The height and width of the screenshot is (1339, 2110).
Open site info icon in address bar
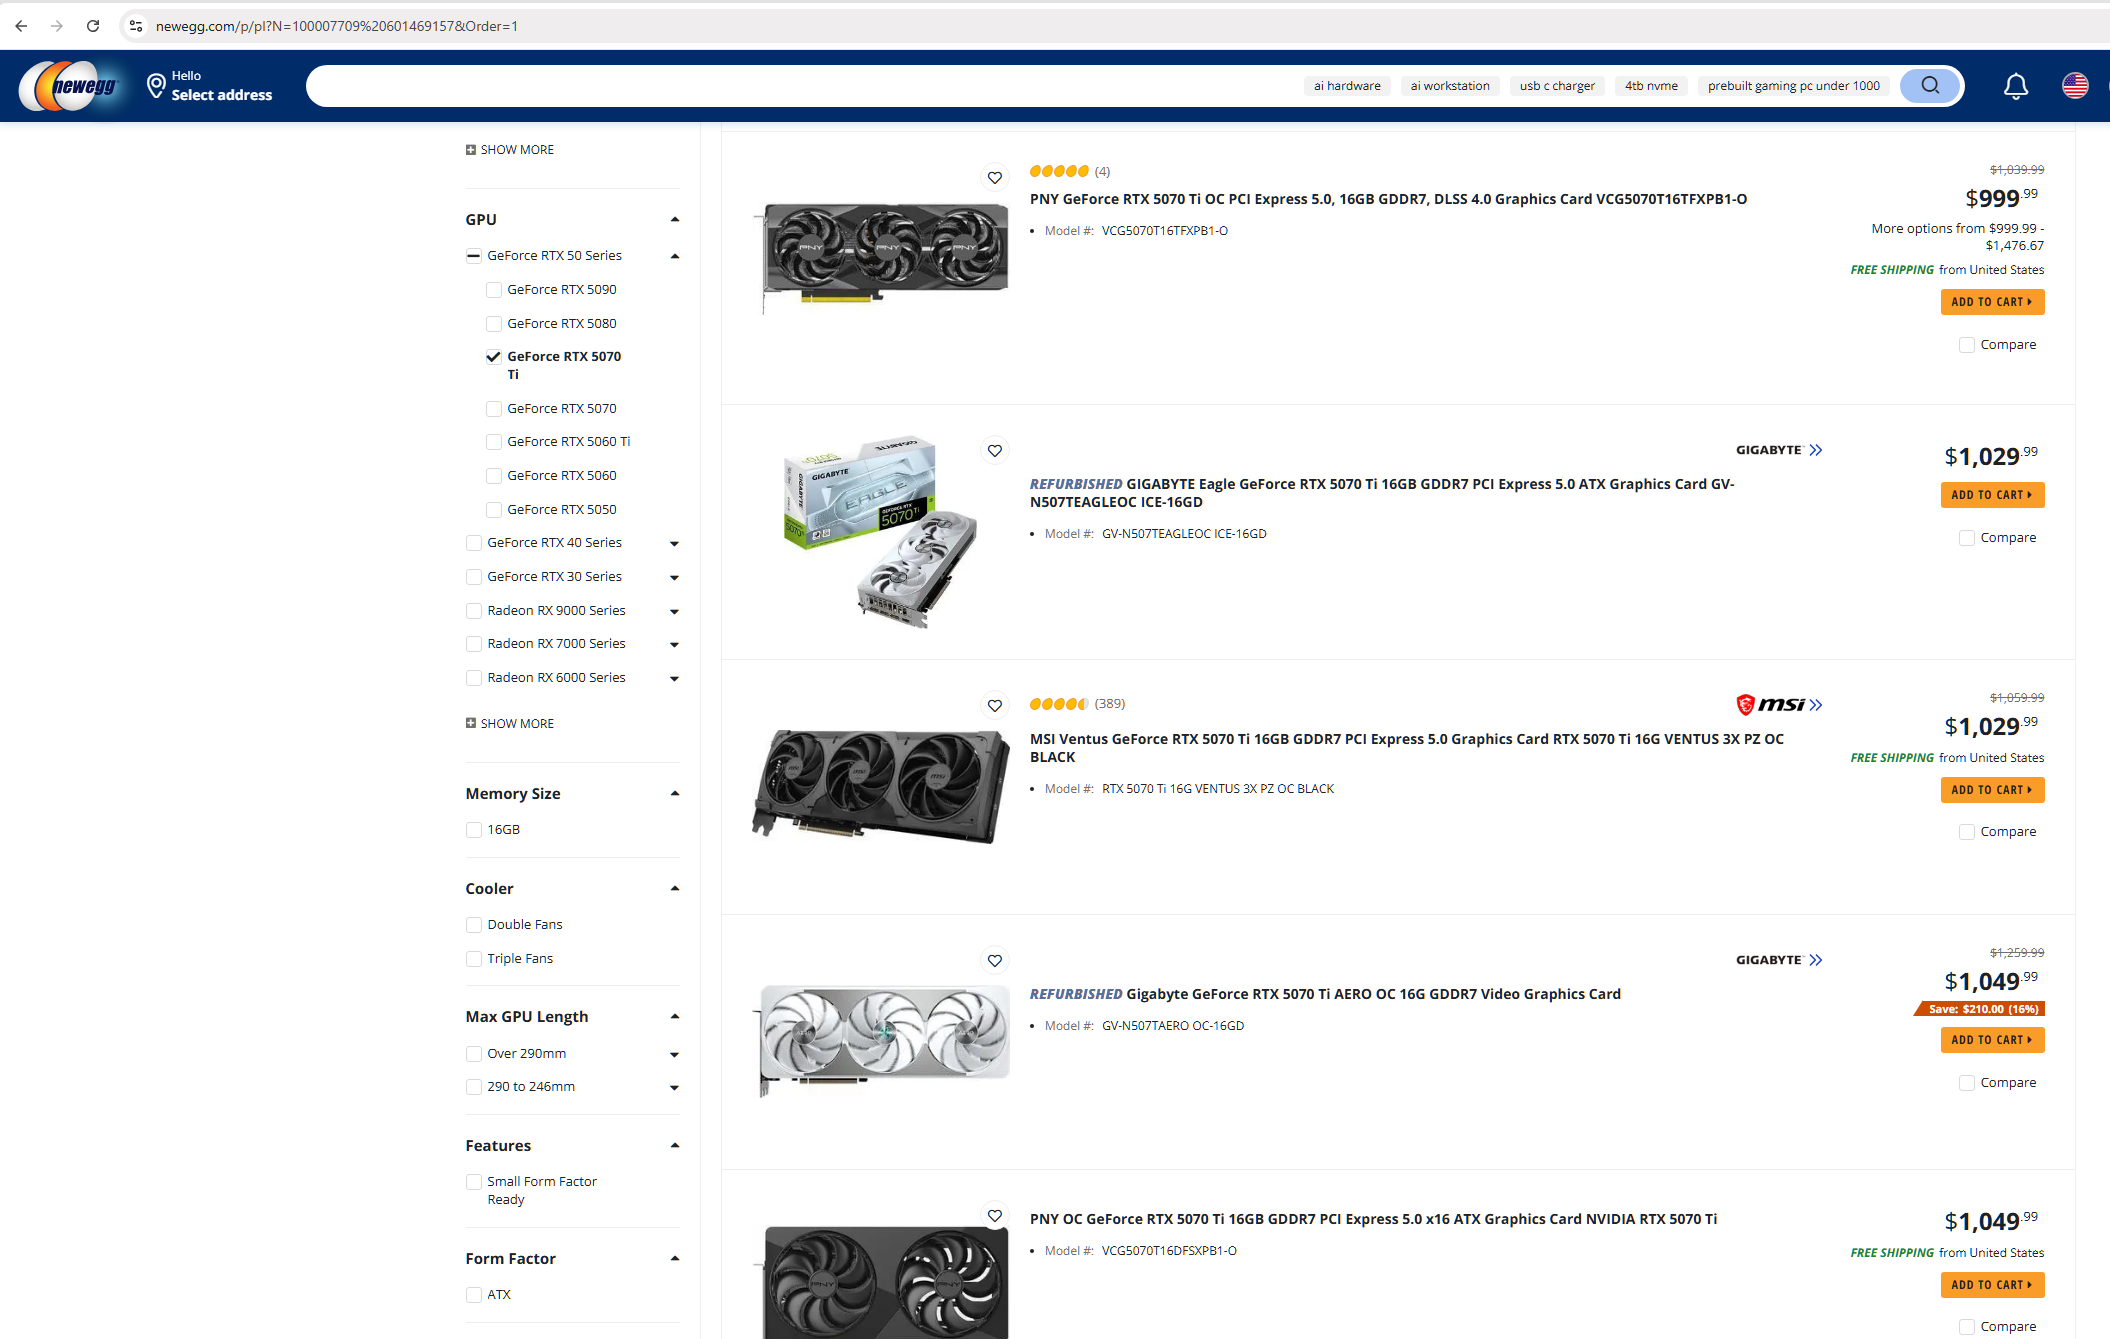pos(136,26)
